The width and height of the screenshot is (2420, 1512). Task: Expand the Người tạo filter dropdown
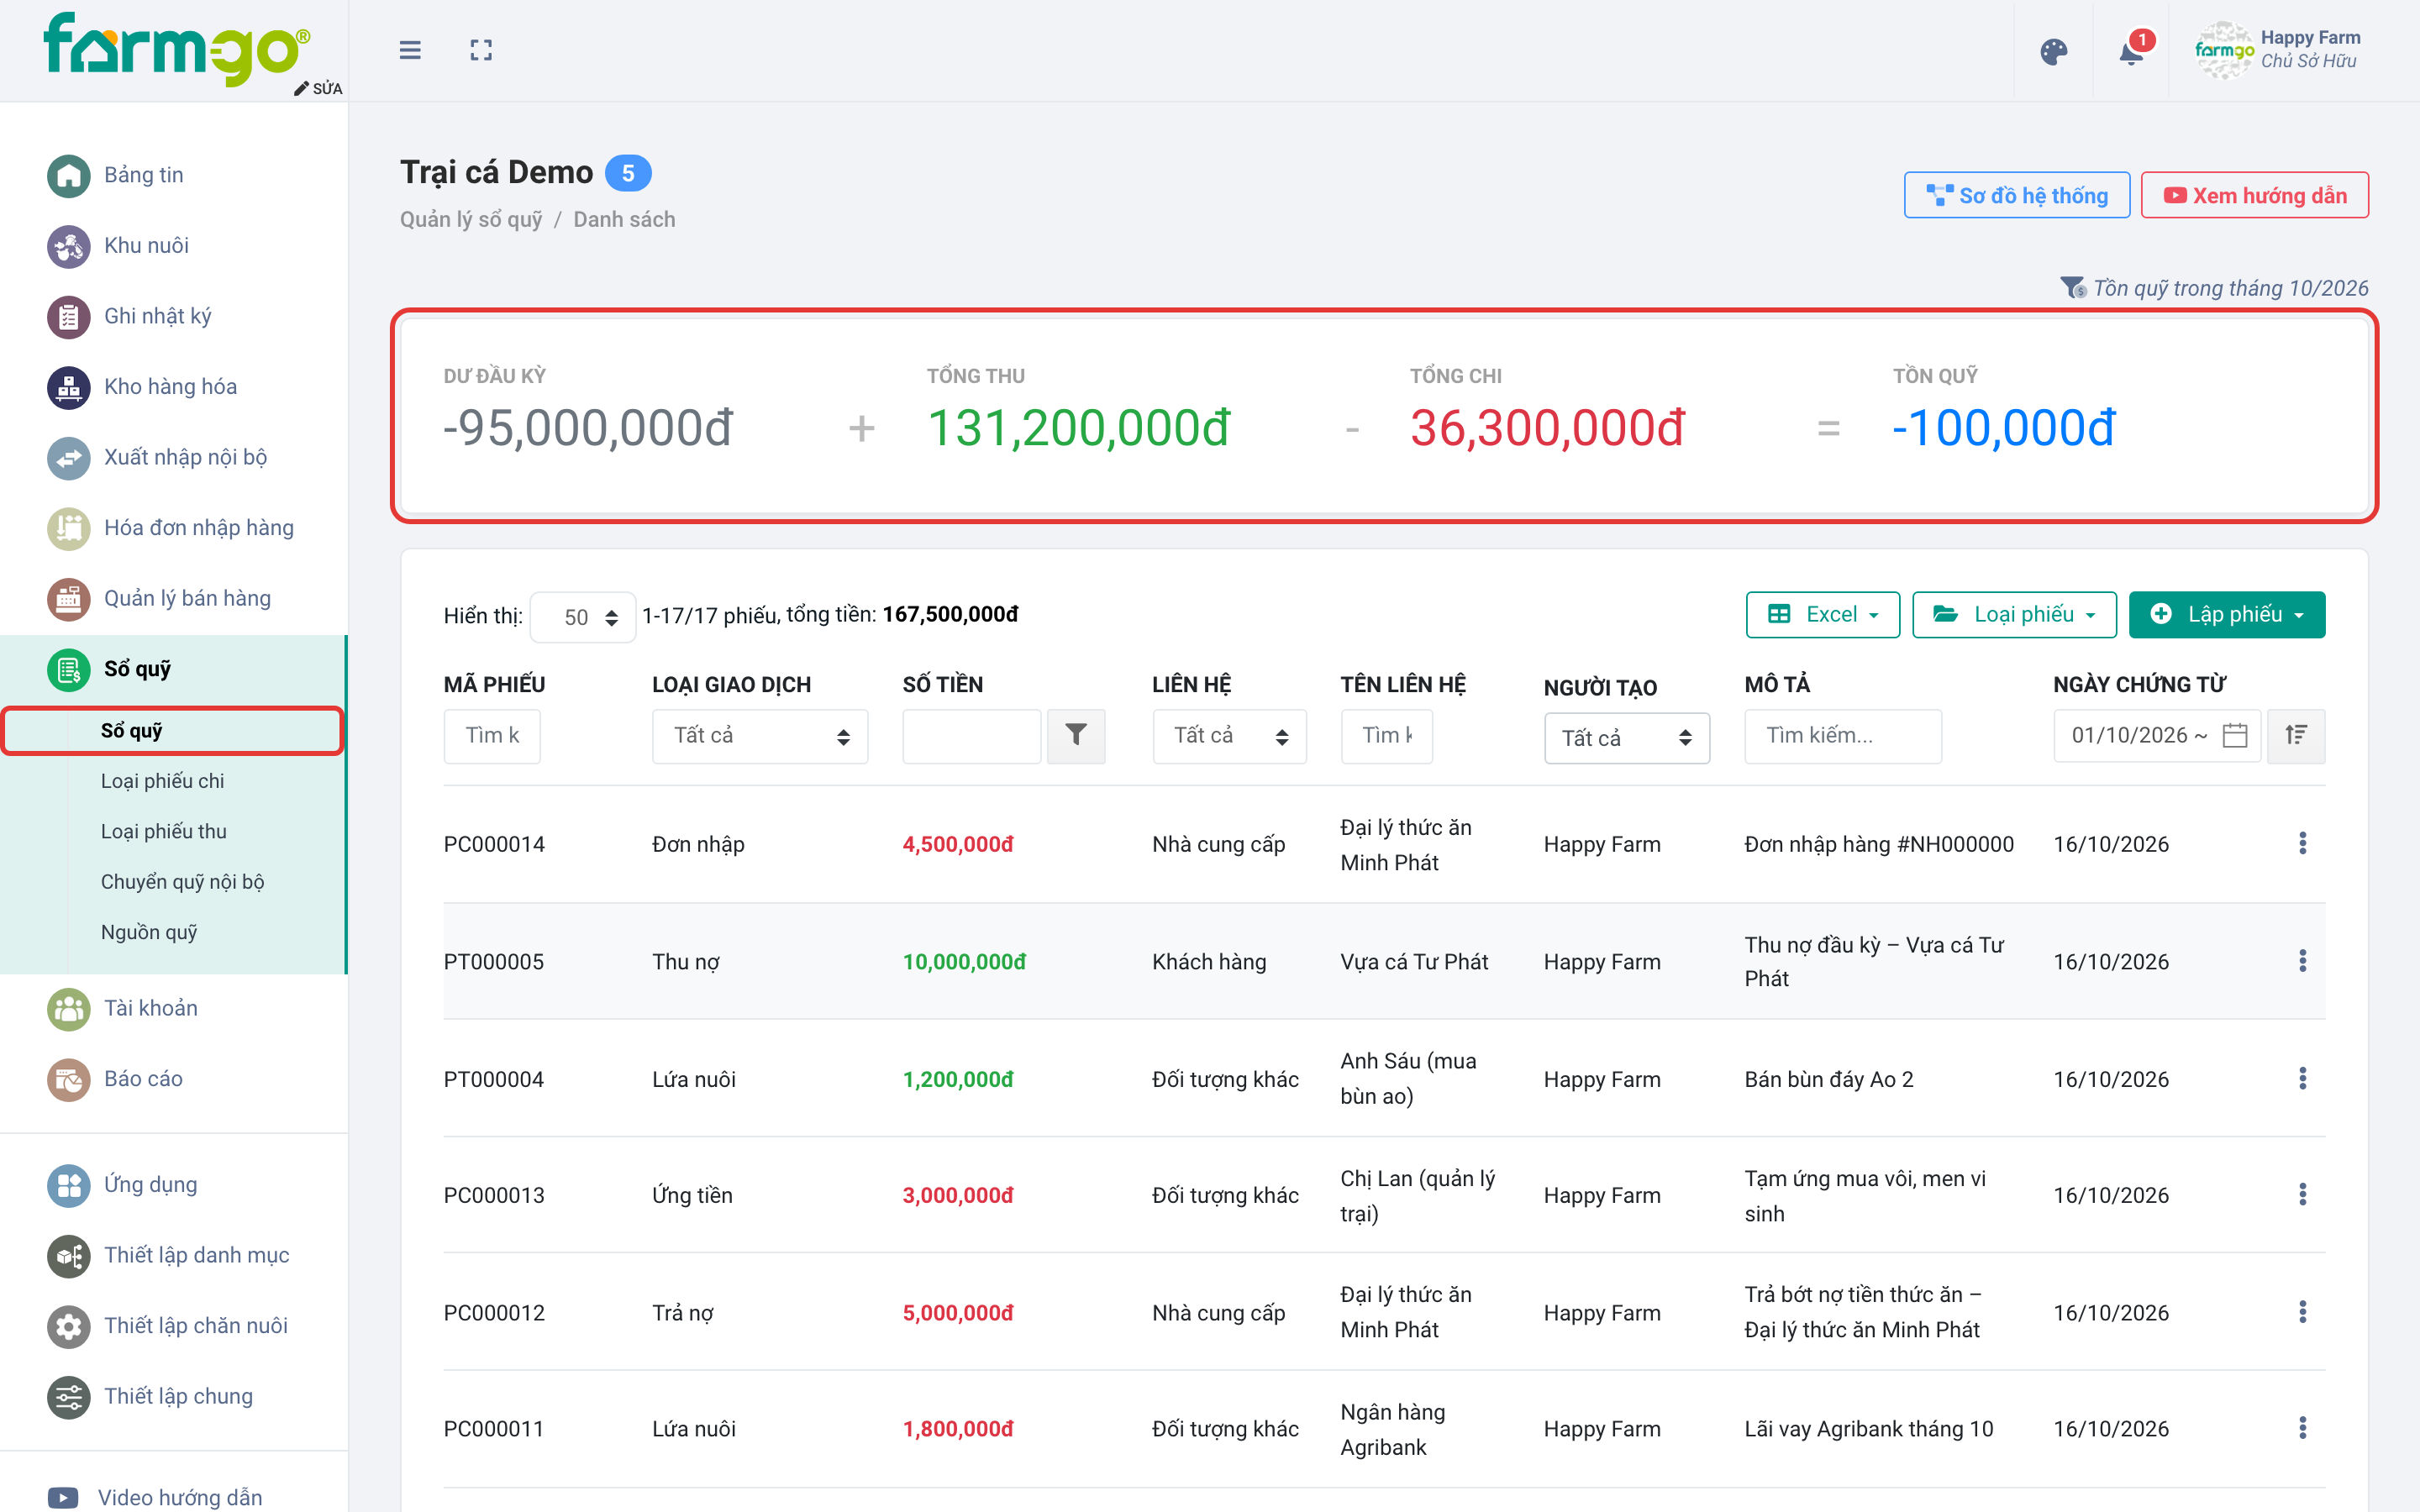pos(1627,738)
